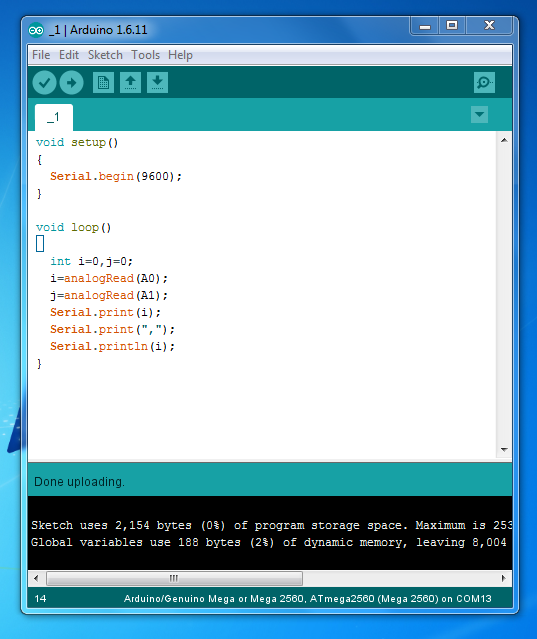
Task: Open the Sketch menu
Action: click(x=105, y=55)
